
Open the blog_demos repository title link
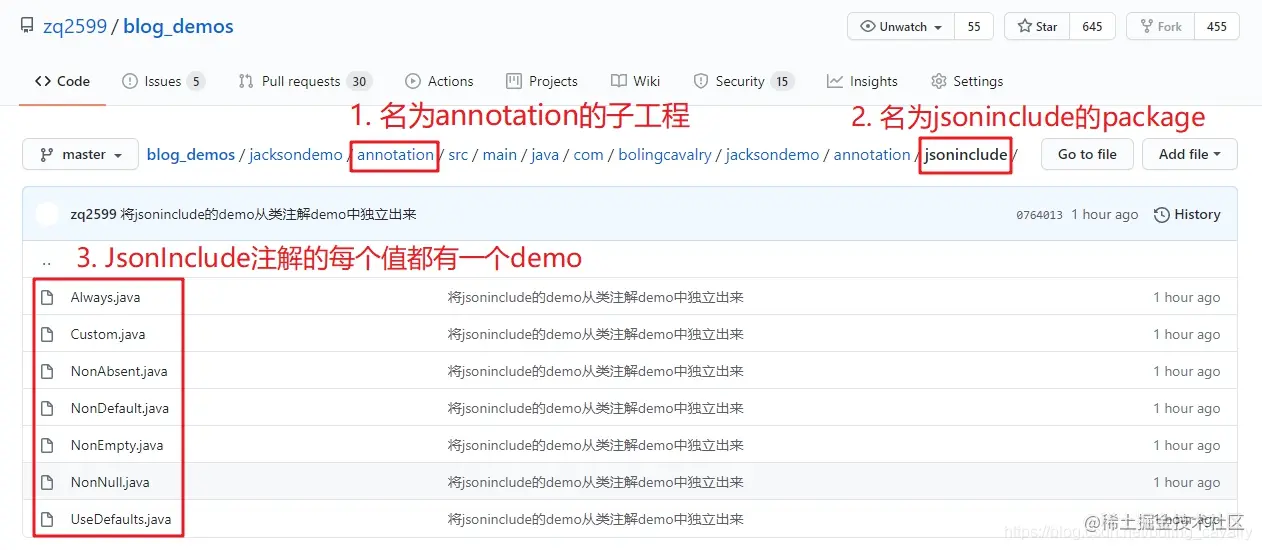pyautogui.click(x=179, y=27)
